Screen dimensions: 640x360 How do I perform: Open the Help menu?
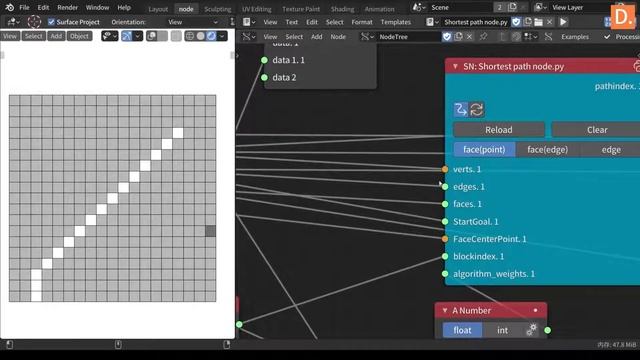point(124,7)
